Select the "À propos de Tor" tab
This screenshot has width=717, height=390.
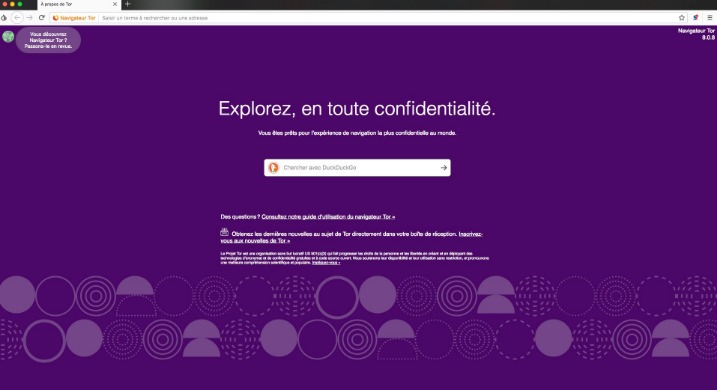78,4
